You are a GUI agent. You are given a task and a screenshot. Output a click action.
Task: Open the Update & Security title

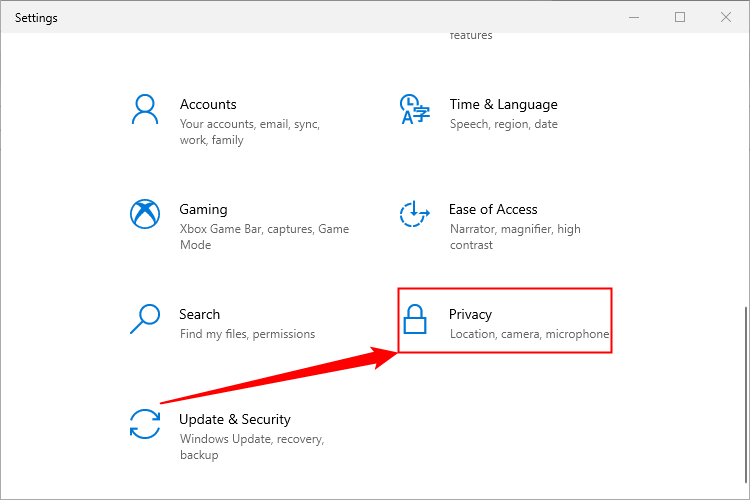tap(235, 419)
